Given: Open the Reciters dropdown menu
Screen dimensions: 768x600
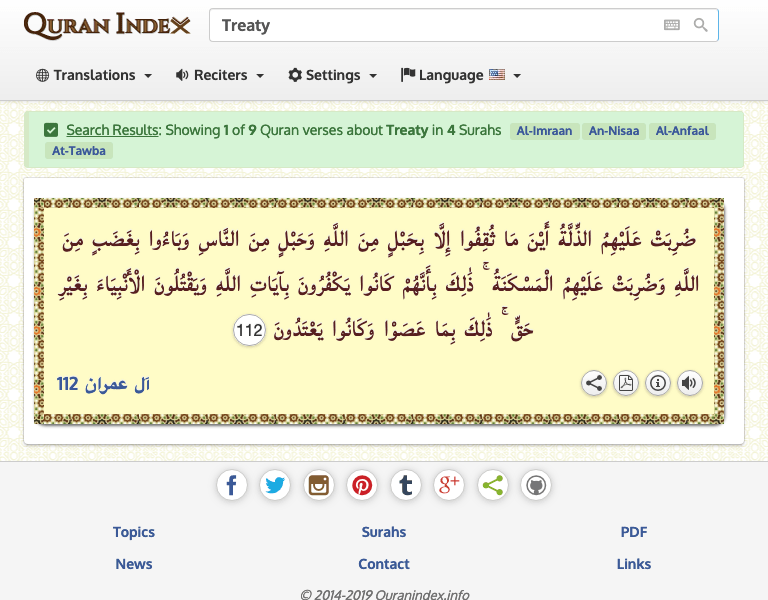Looking at the screenshot, I should click(x=220, y=75).
